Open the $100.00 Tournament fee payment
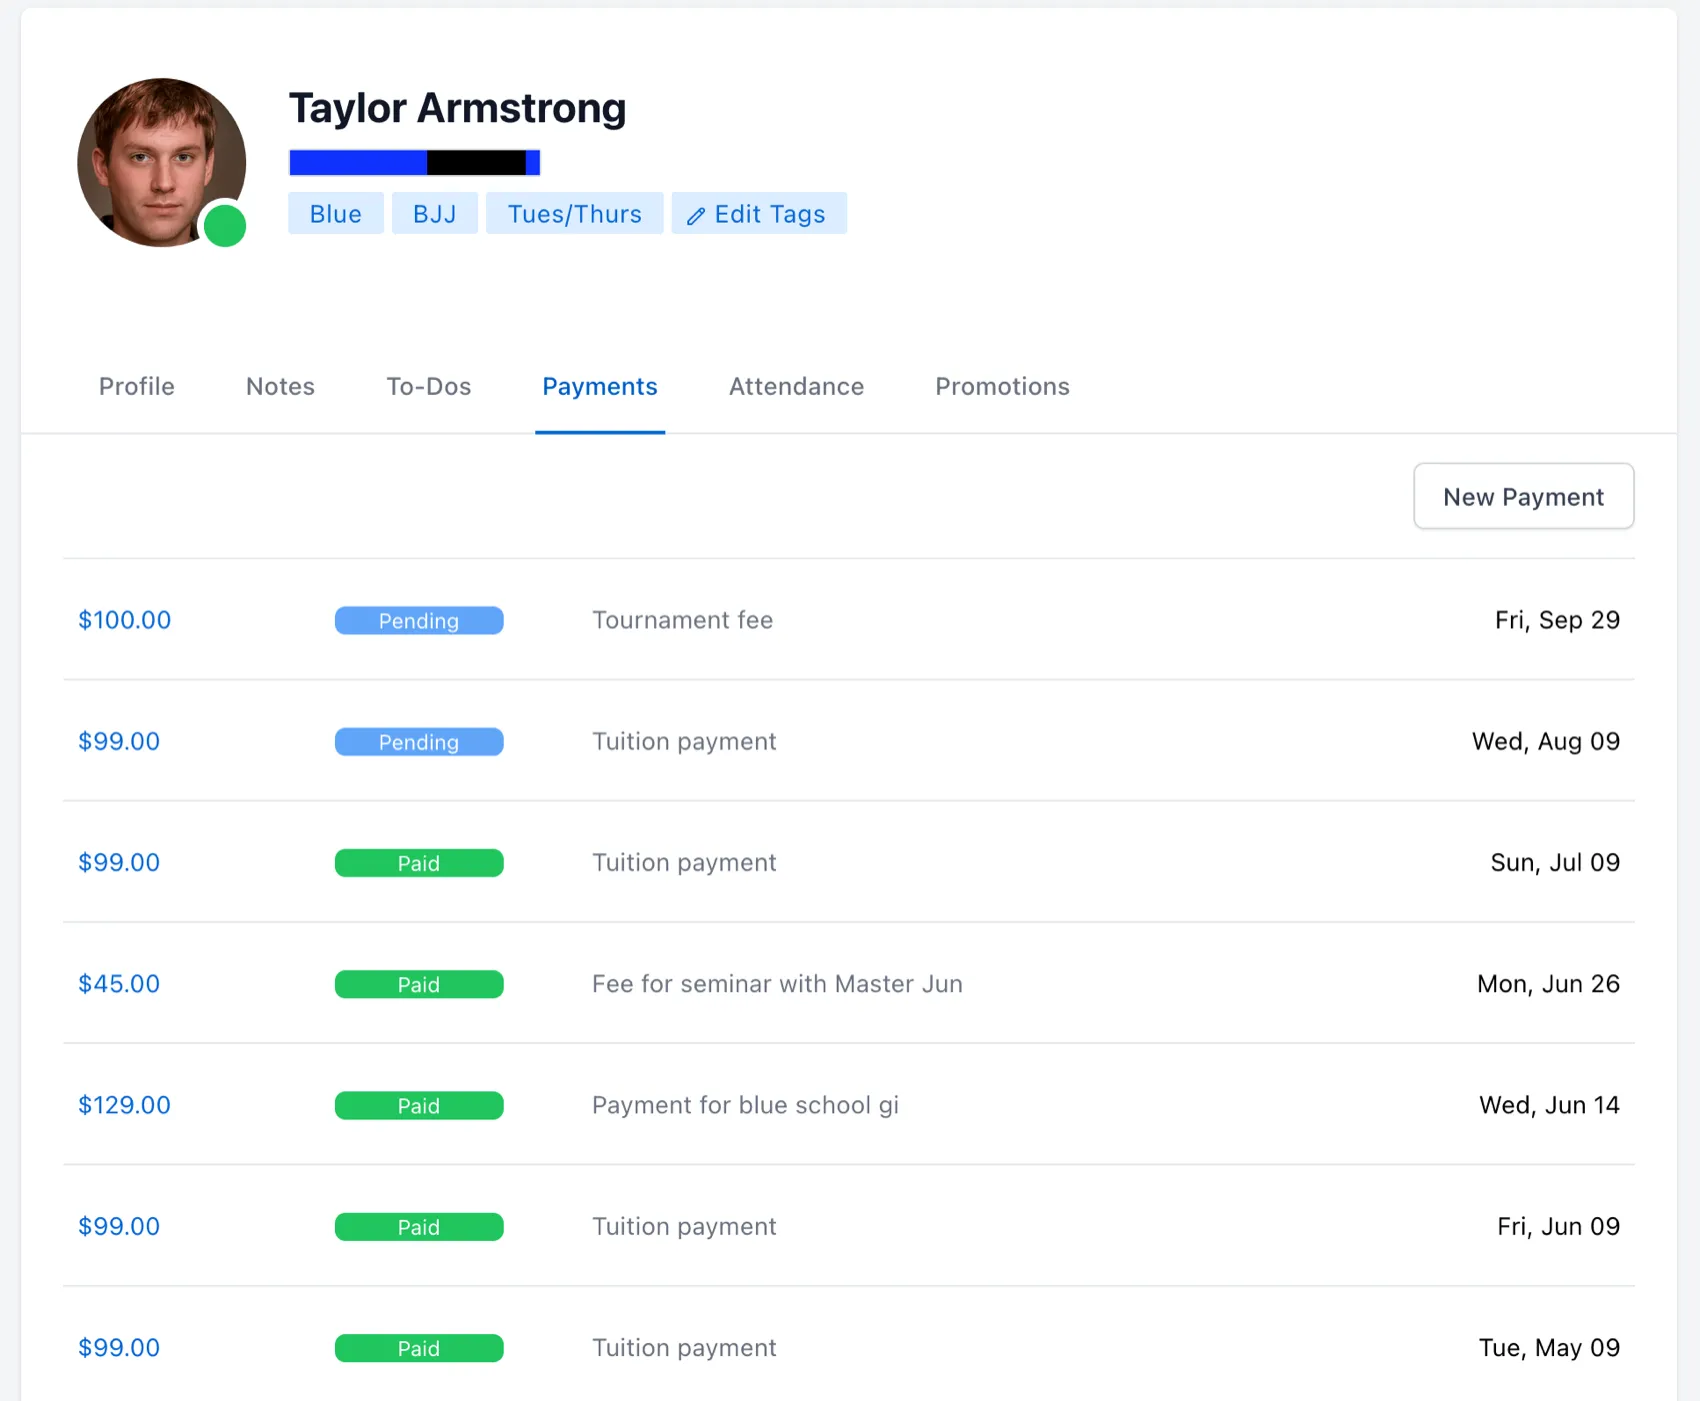 124,620
